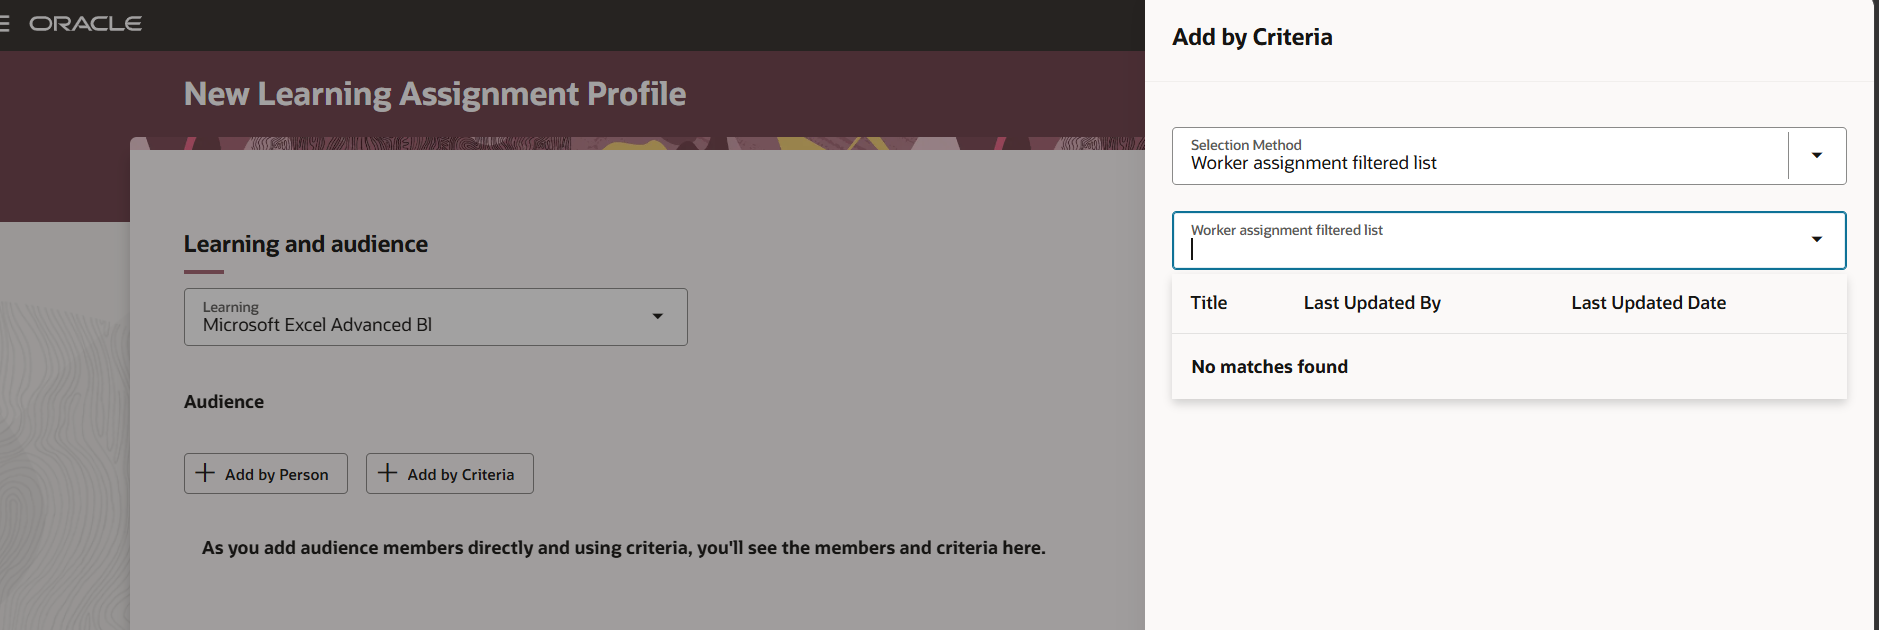Click the Add by Criteria panel heading

[1252, 37]
